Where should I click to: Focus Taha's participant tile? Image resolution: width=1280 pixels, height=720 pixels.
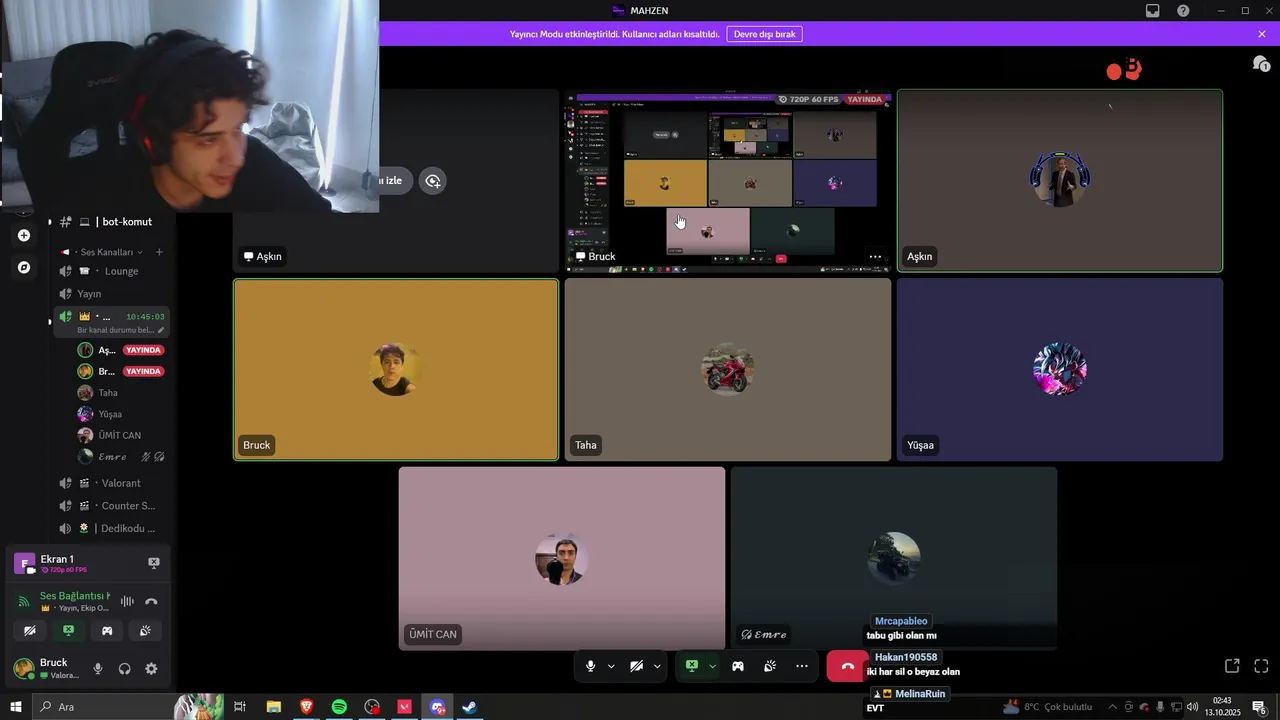coord(728,370)
